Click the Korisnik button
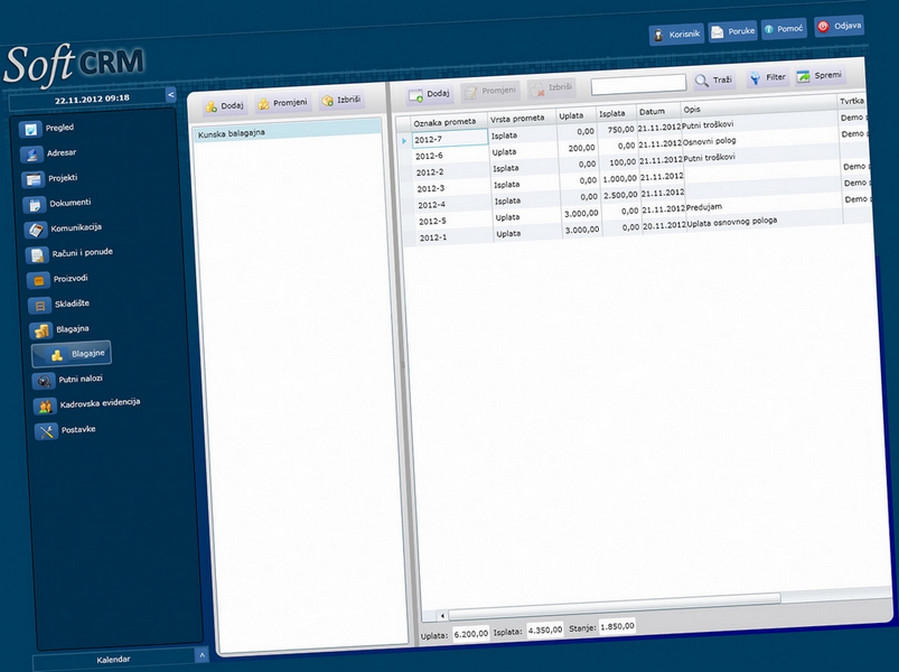Screen dimensions: 899x672 pyautogui.click(x=677, y=34)
